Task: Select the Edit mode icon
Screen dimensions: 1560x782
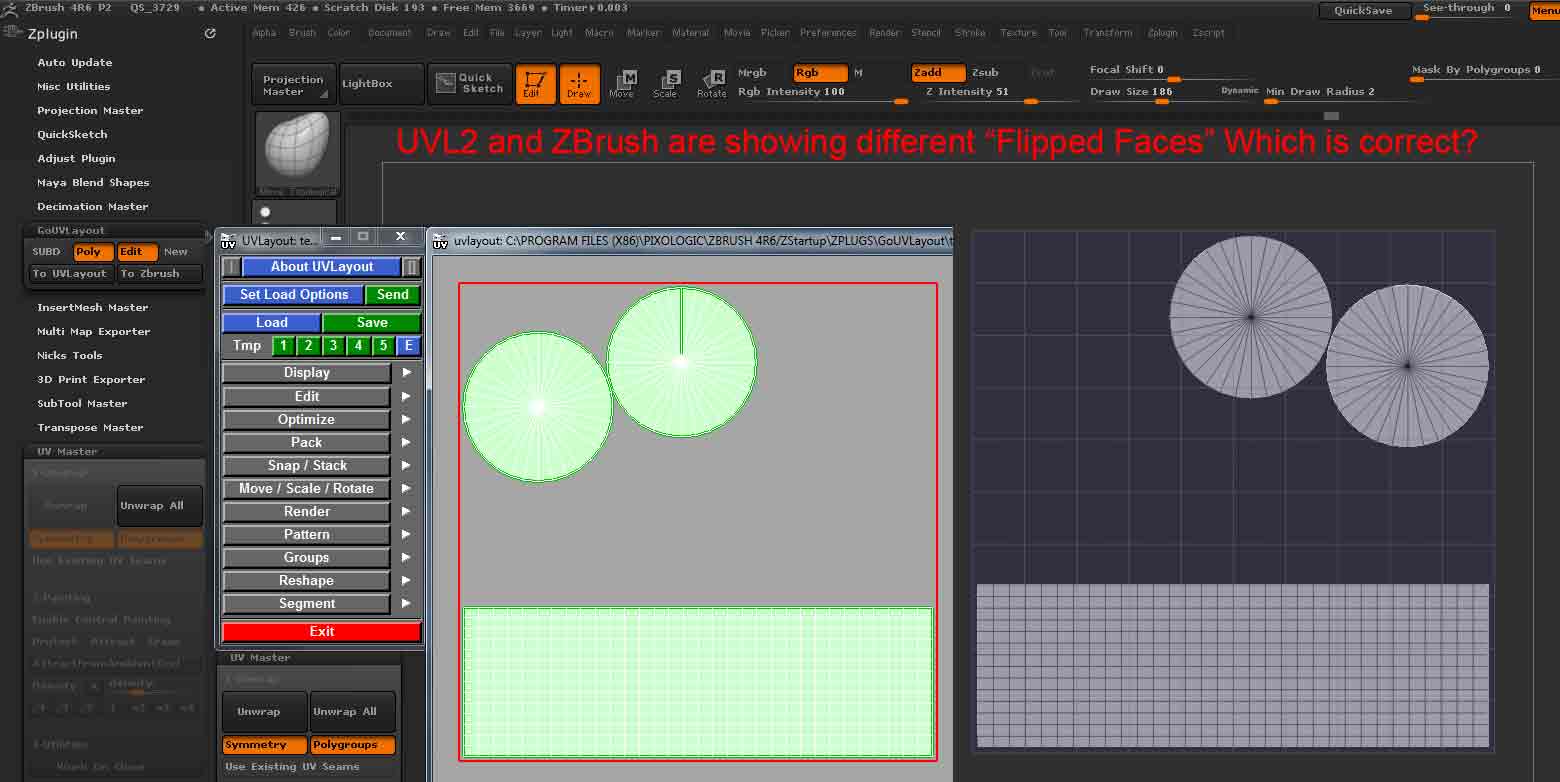Action: [x=535, y=84]
